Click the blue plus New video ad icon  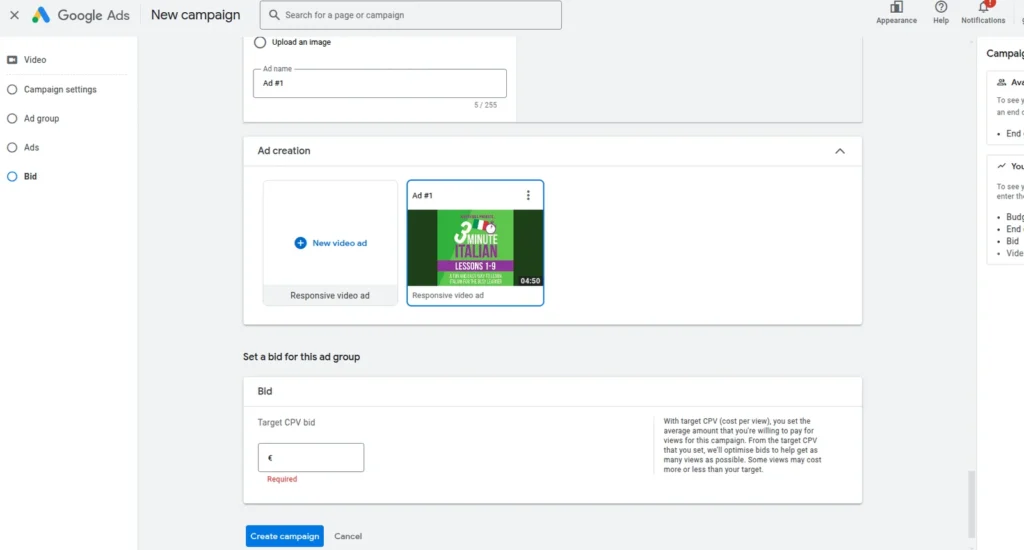click(x=300, y=243)
